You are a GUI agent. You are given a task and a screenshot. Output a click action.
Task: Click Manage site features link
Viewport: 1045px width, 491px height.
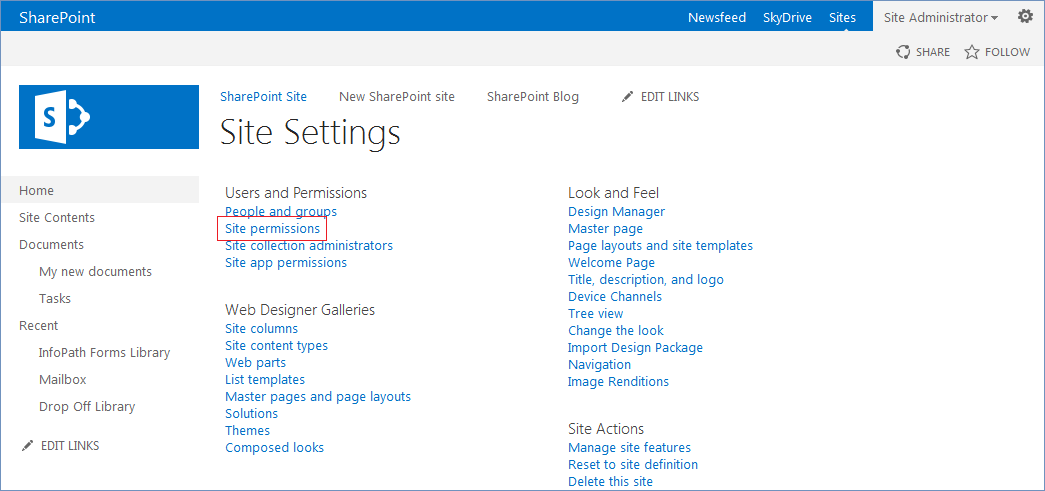[629, 448]
